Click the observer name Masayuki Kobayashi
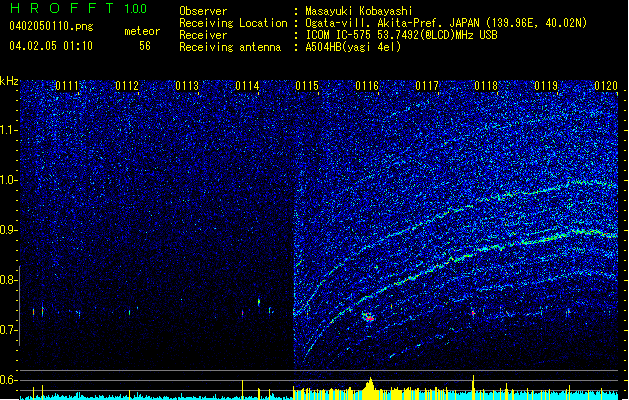The height and width of the screenshot is (400, 629). [359, 11]
